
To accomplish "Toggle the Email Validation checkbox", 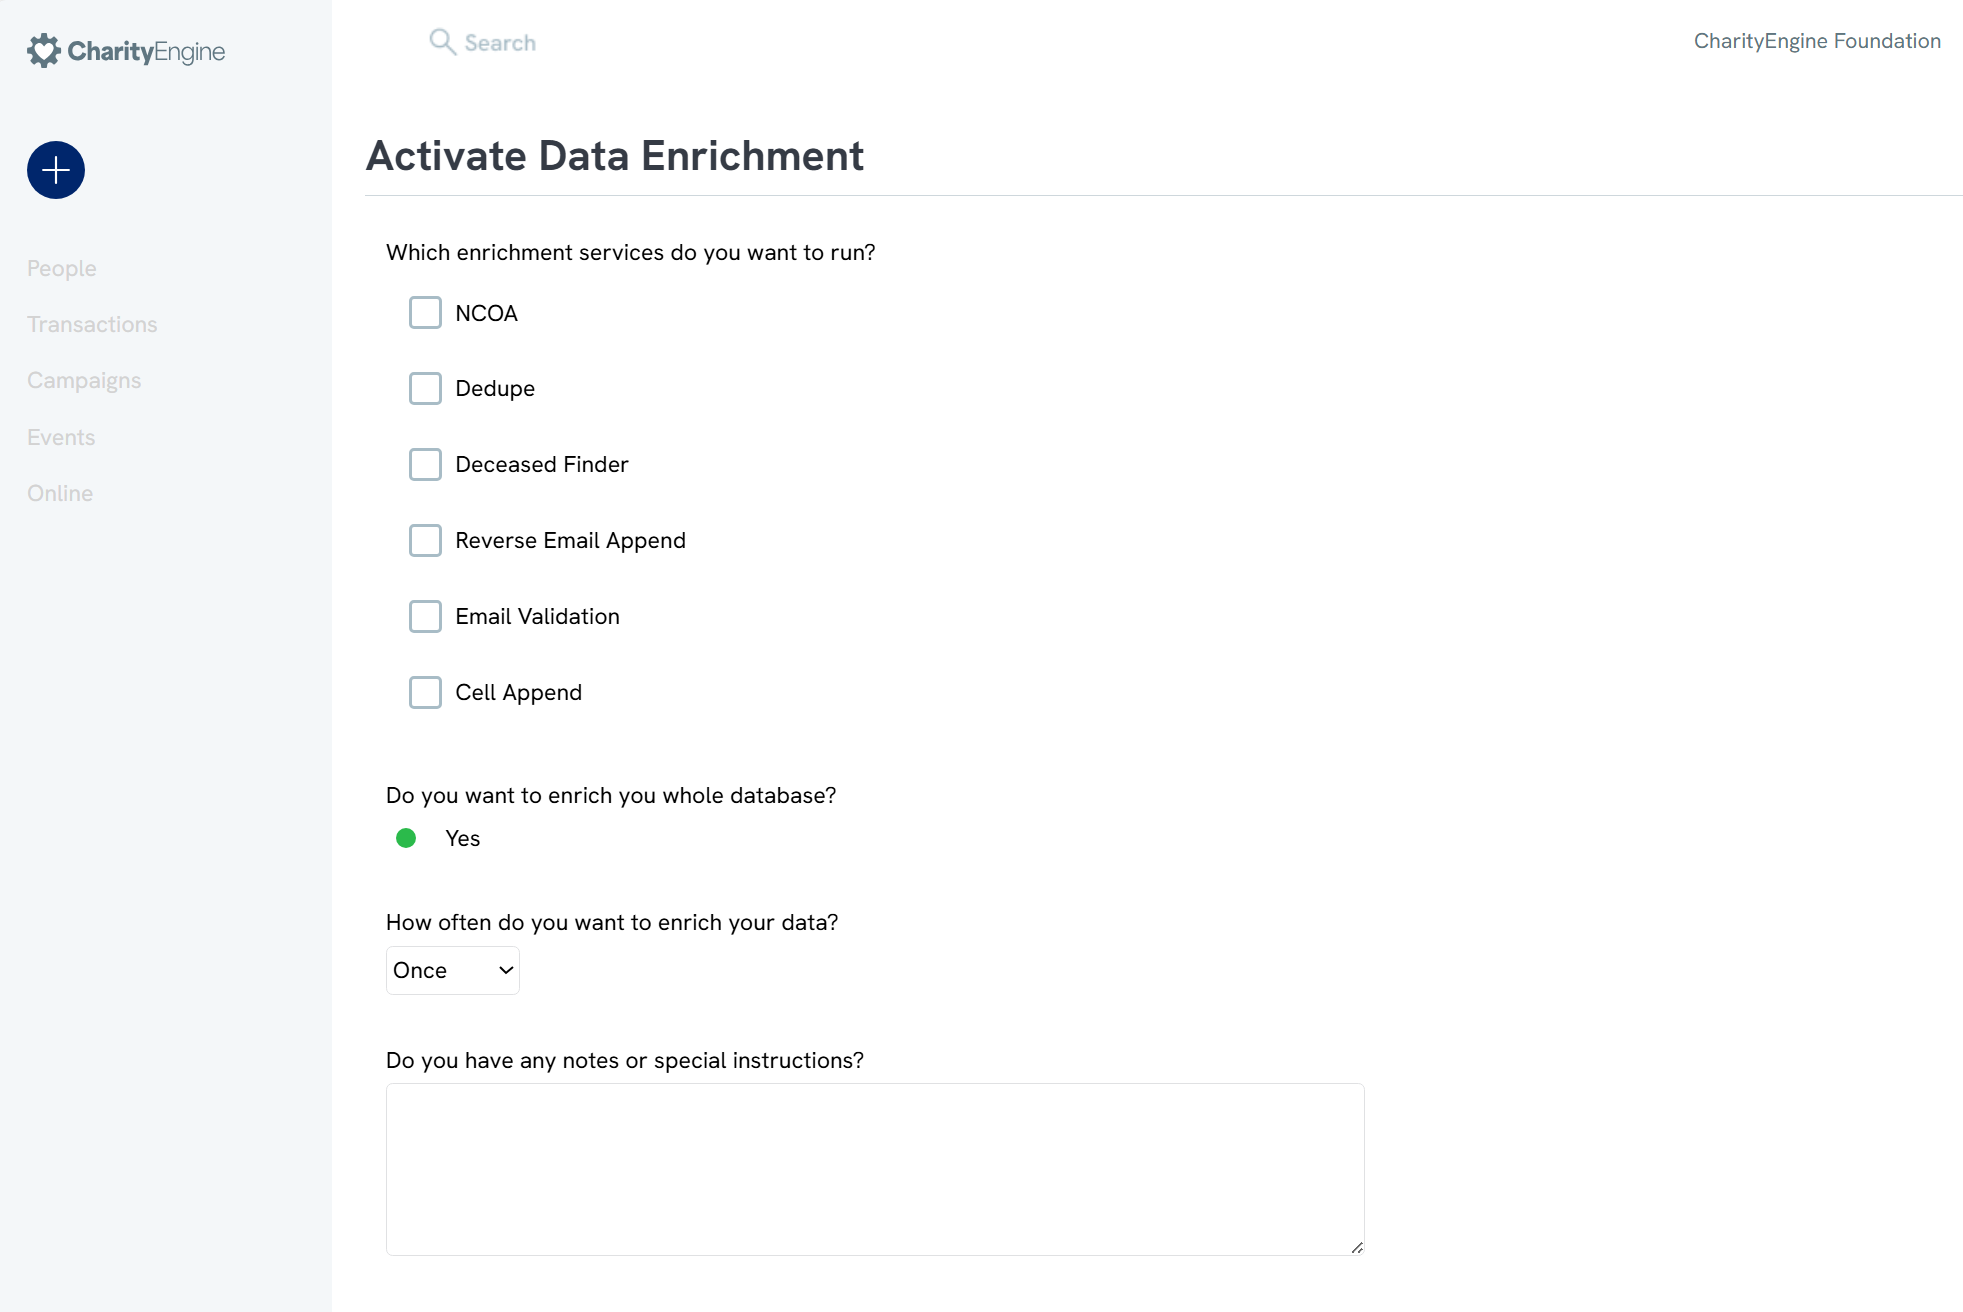I will 425,617.
